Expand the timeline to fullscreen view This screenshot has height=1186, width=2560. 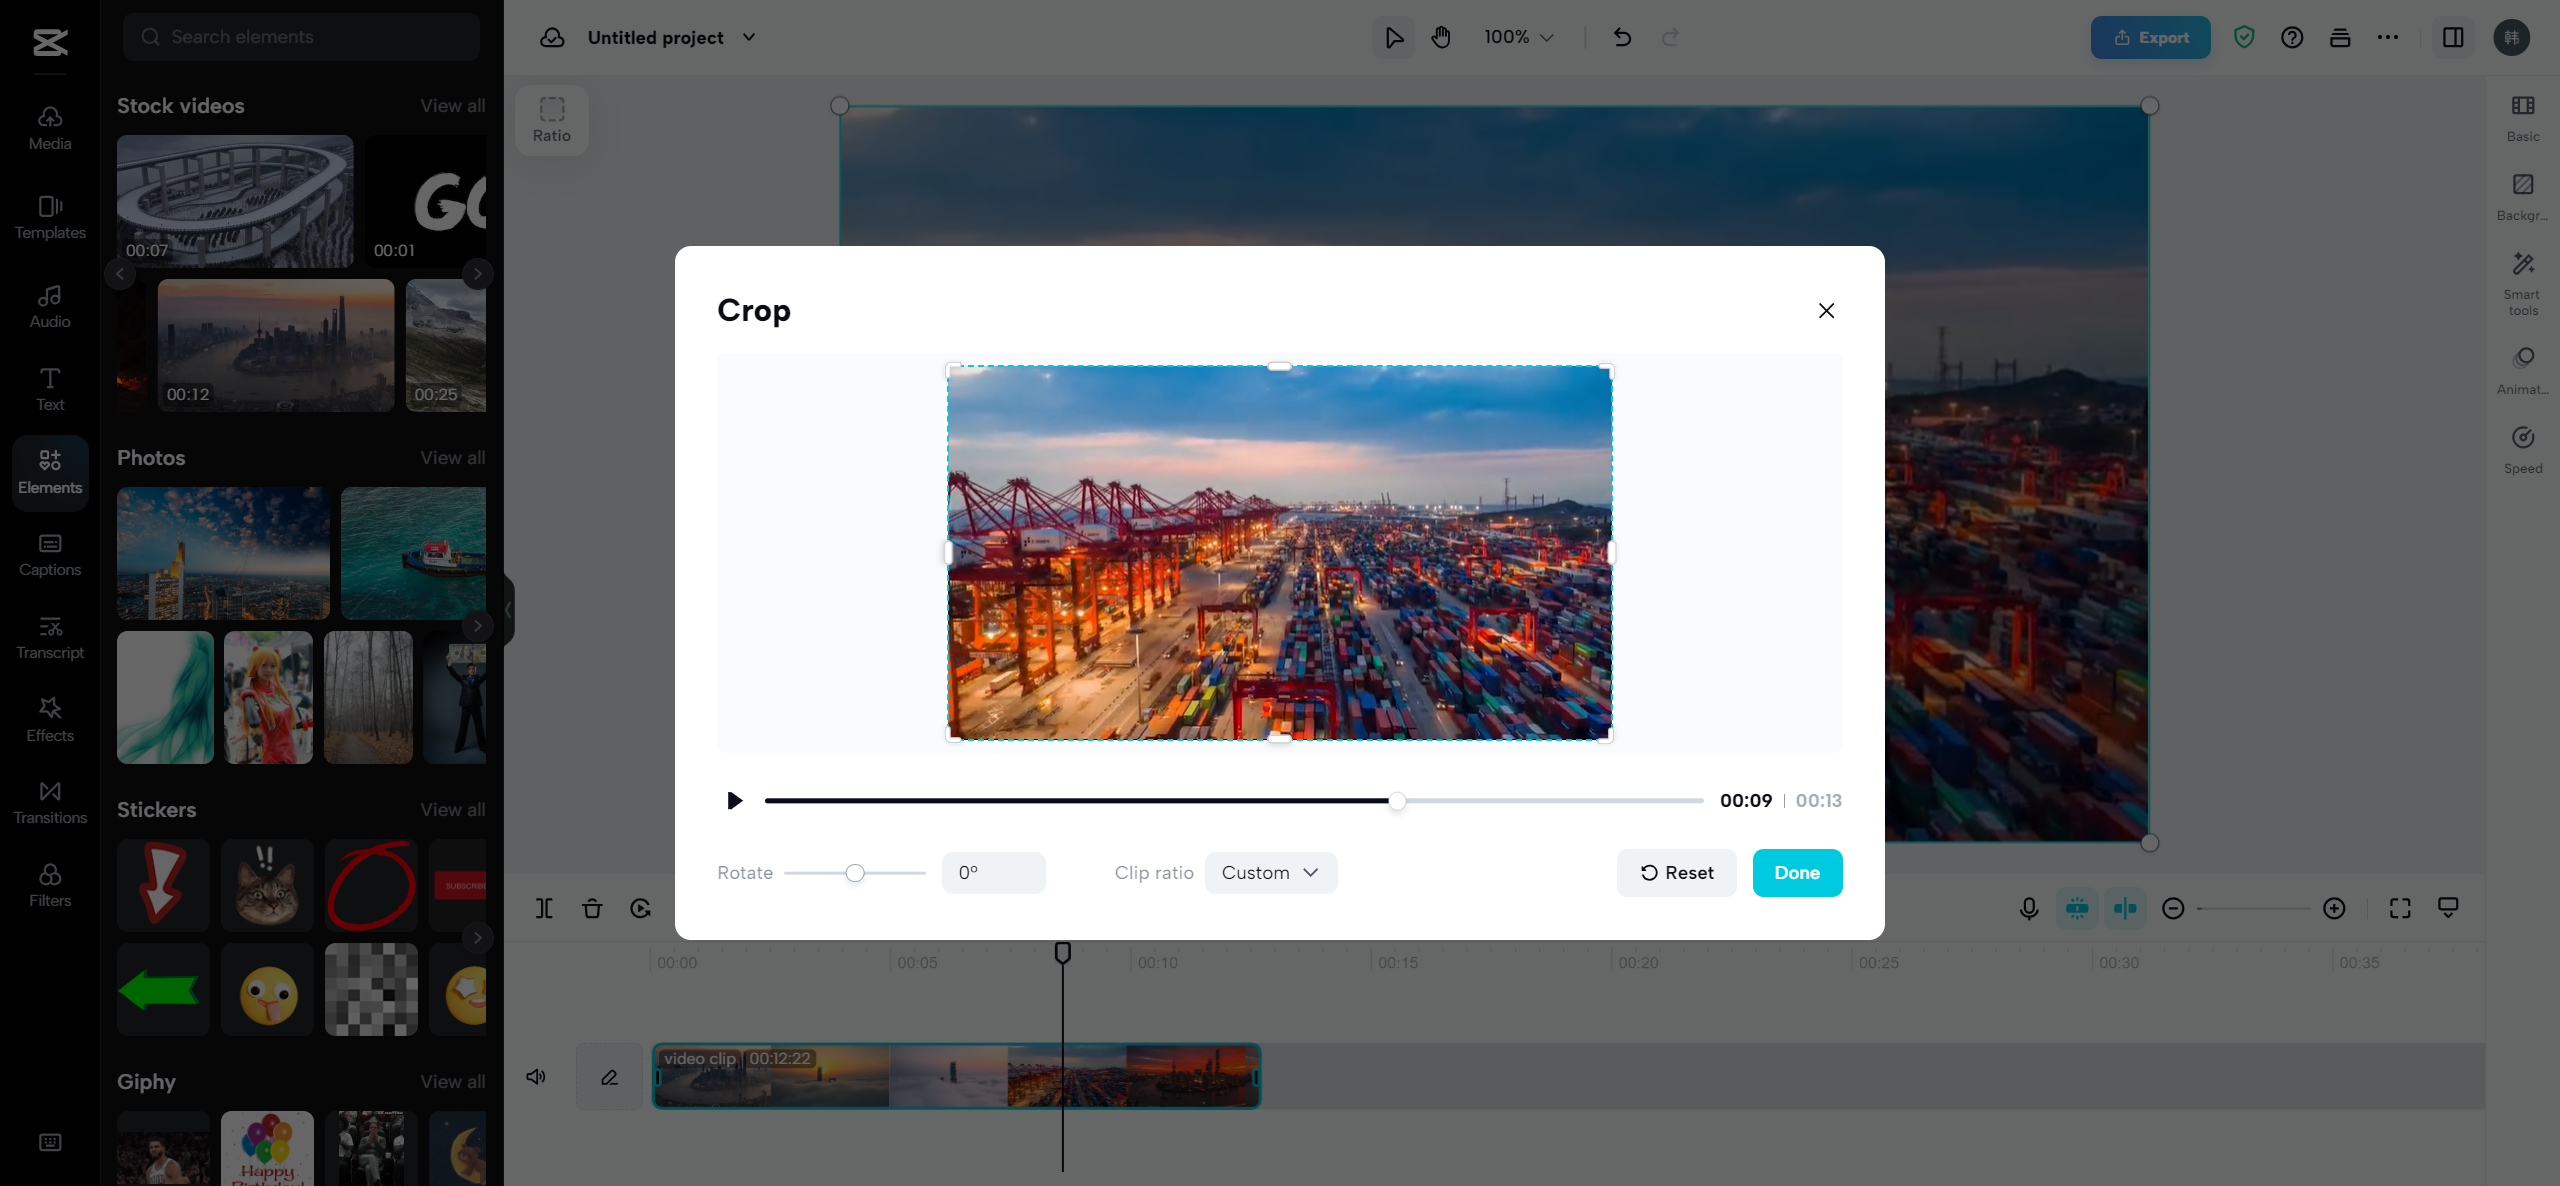(2400, 908)
